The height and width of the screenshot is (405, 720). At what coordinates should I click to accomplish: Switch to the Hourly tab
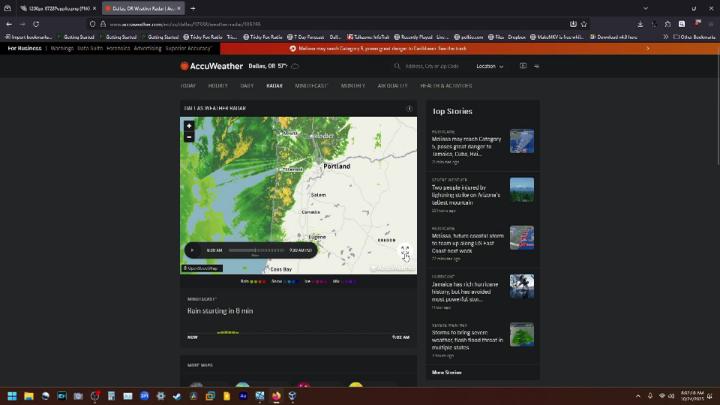pos(217,86)
